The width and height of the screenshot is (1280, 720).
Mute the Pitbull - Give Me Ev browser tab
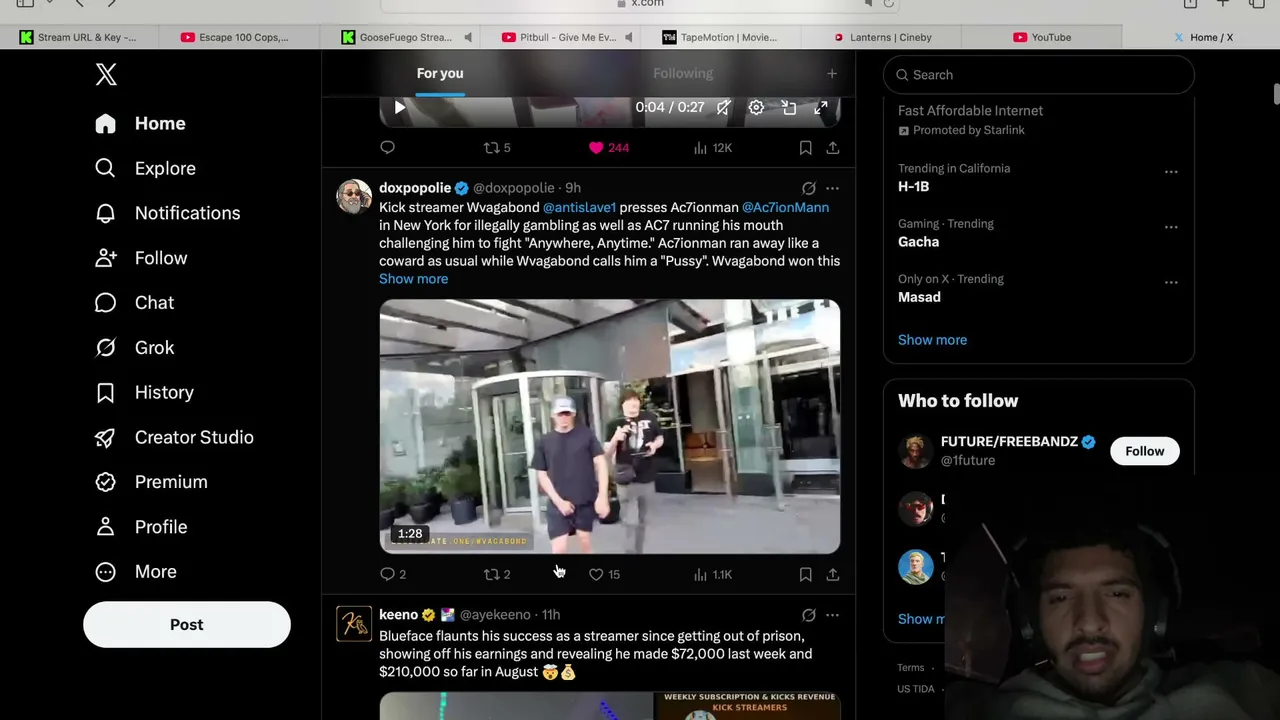point(628,38)
